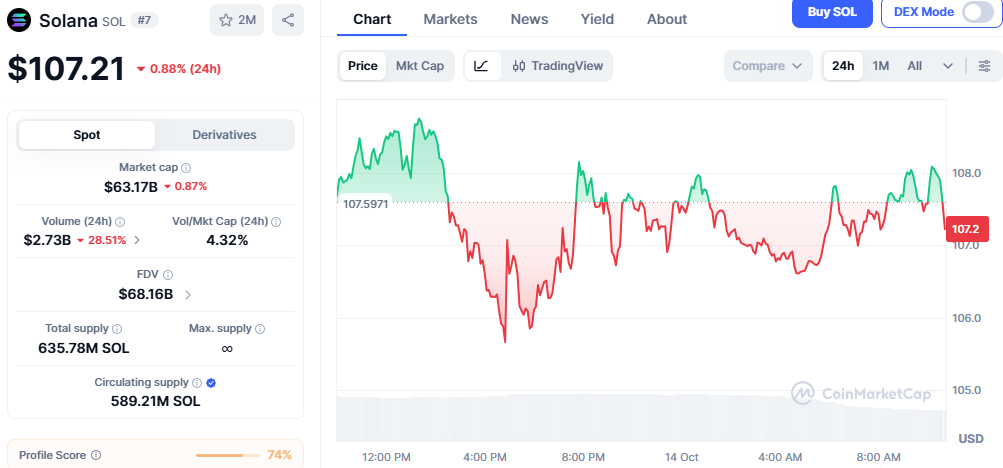Select 24h time range
Viewport: 1003px width, 468px height.
coord(843,66)
